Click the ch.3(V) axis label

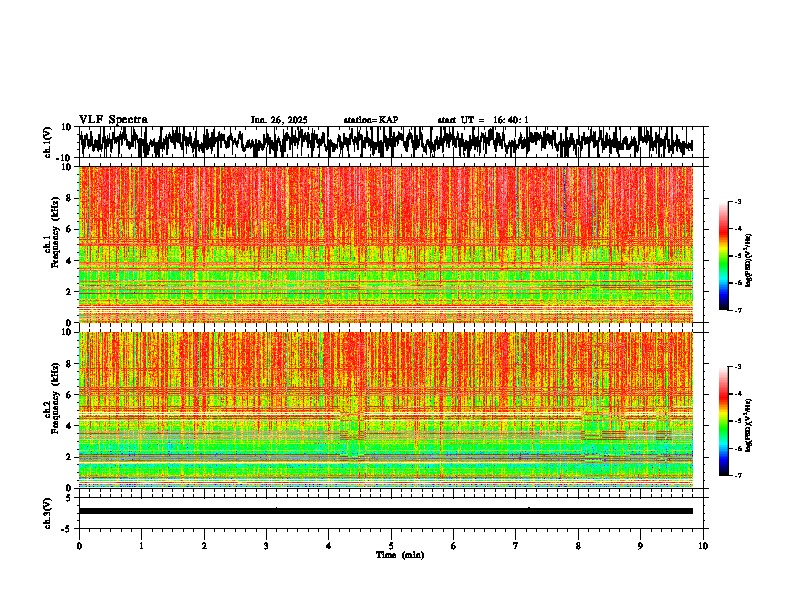(48, 513)
